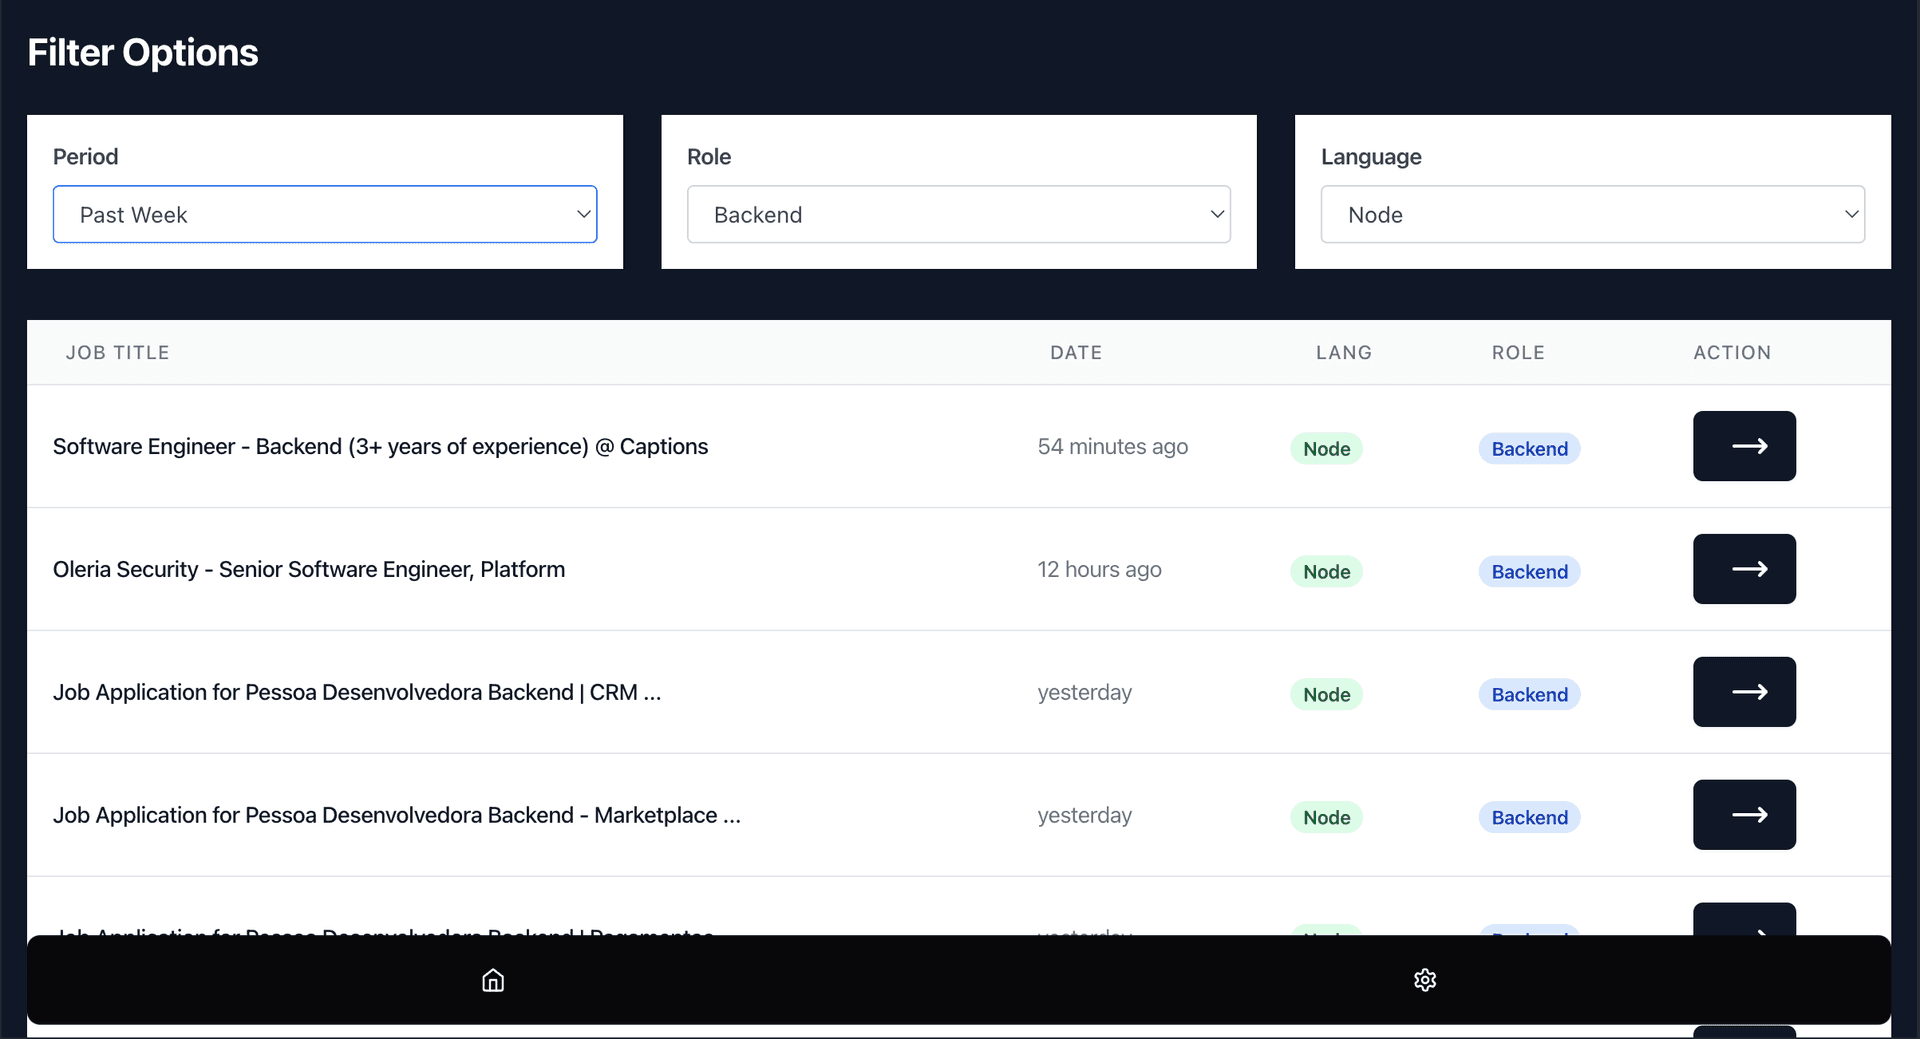Click the Node tag on the Captions row
Image resolution: width=1920 pixels, height=1039 pixels.
tap(1326, 449)
